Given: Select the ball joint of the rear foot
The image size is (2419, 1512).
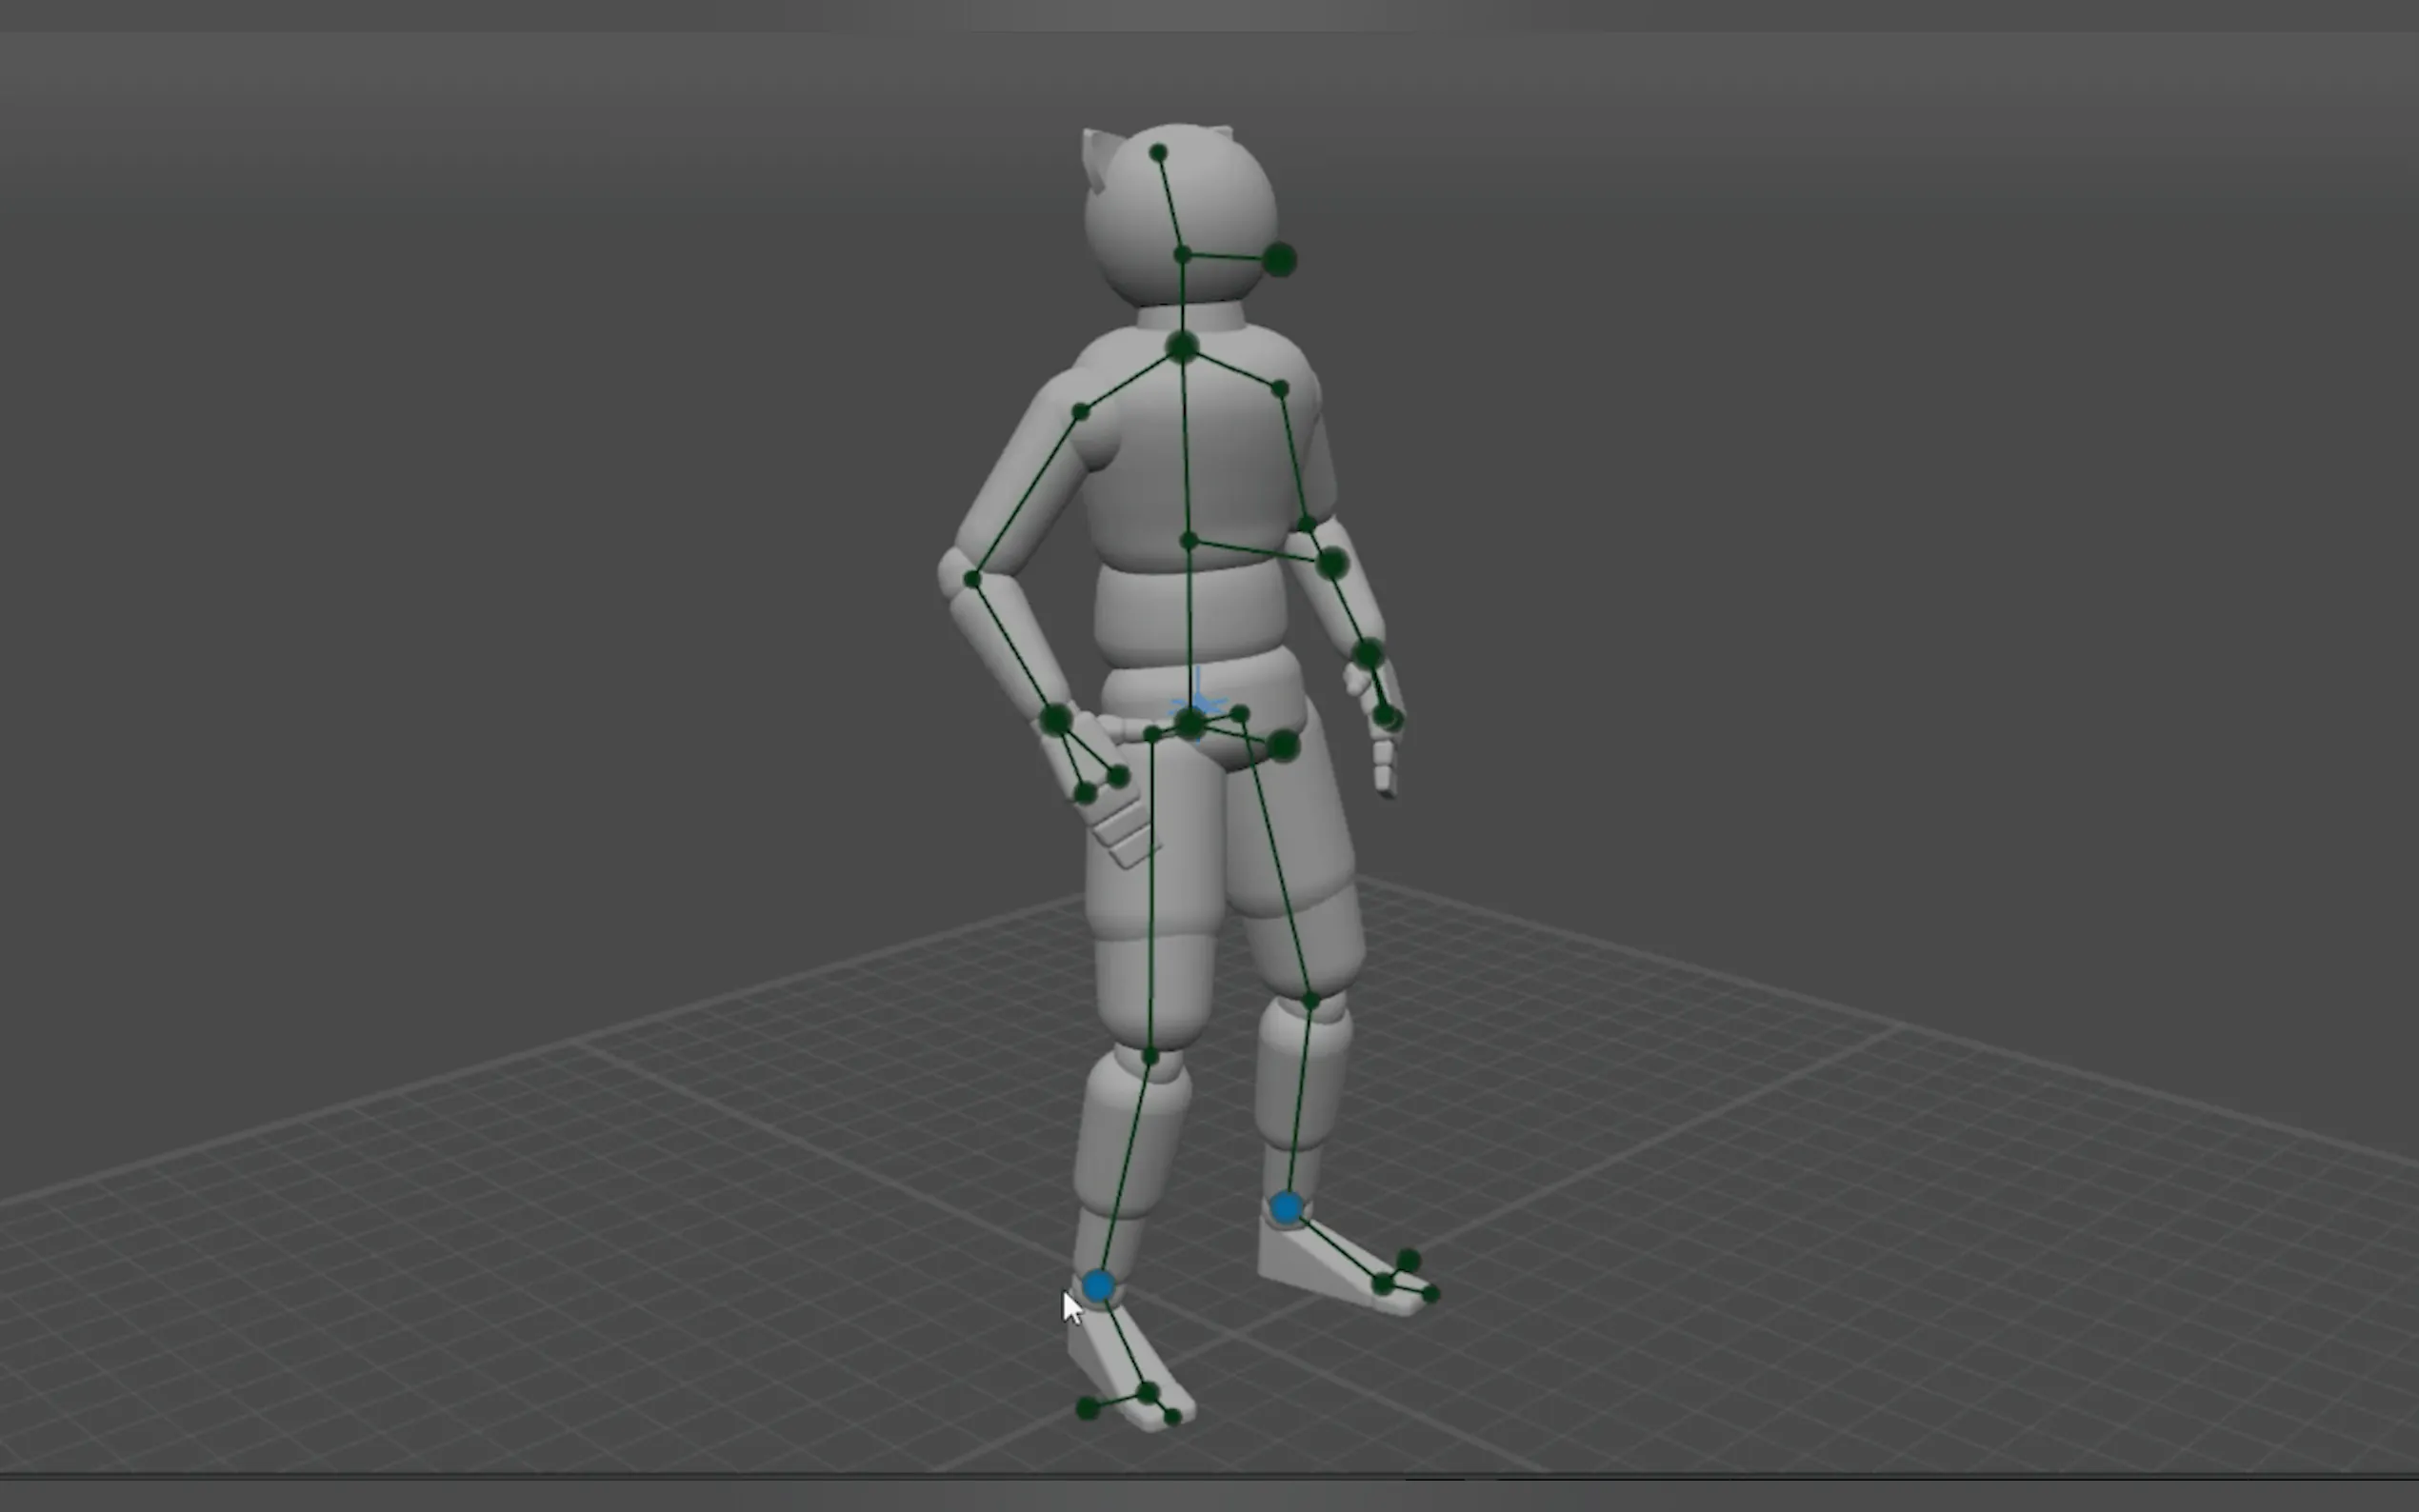Looking at the screenshot, I should point(1383,1284).
